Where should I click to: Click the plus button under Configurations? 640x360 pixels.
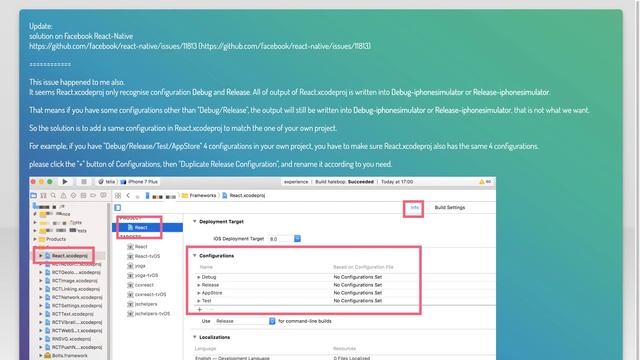[200, 309]
